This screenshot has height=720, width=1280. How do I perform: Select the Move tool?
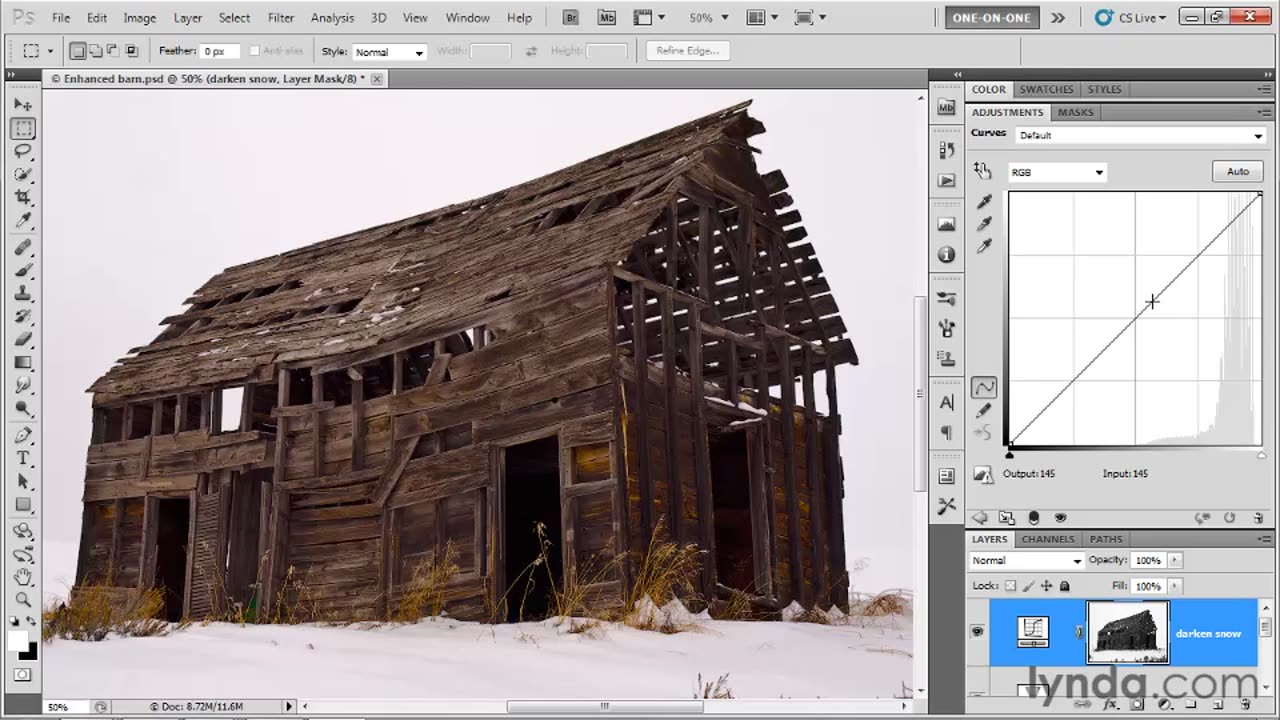pos(23,104)
